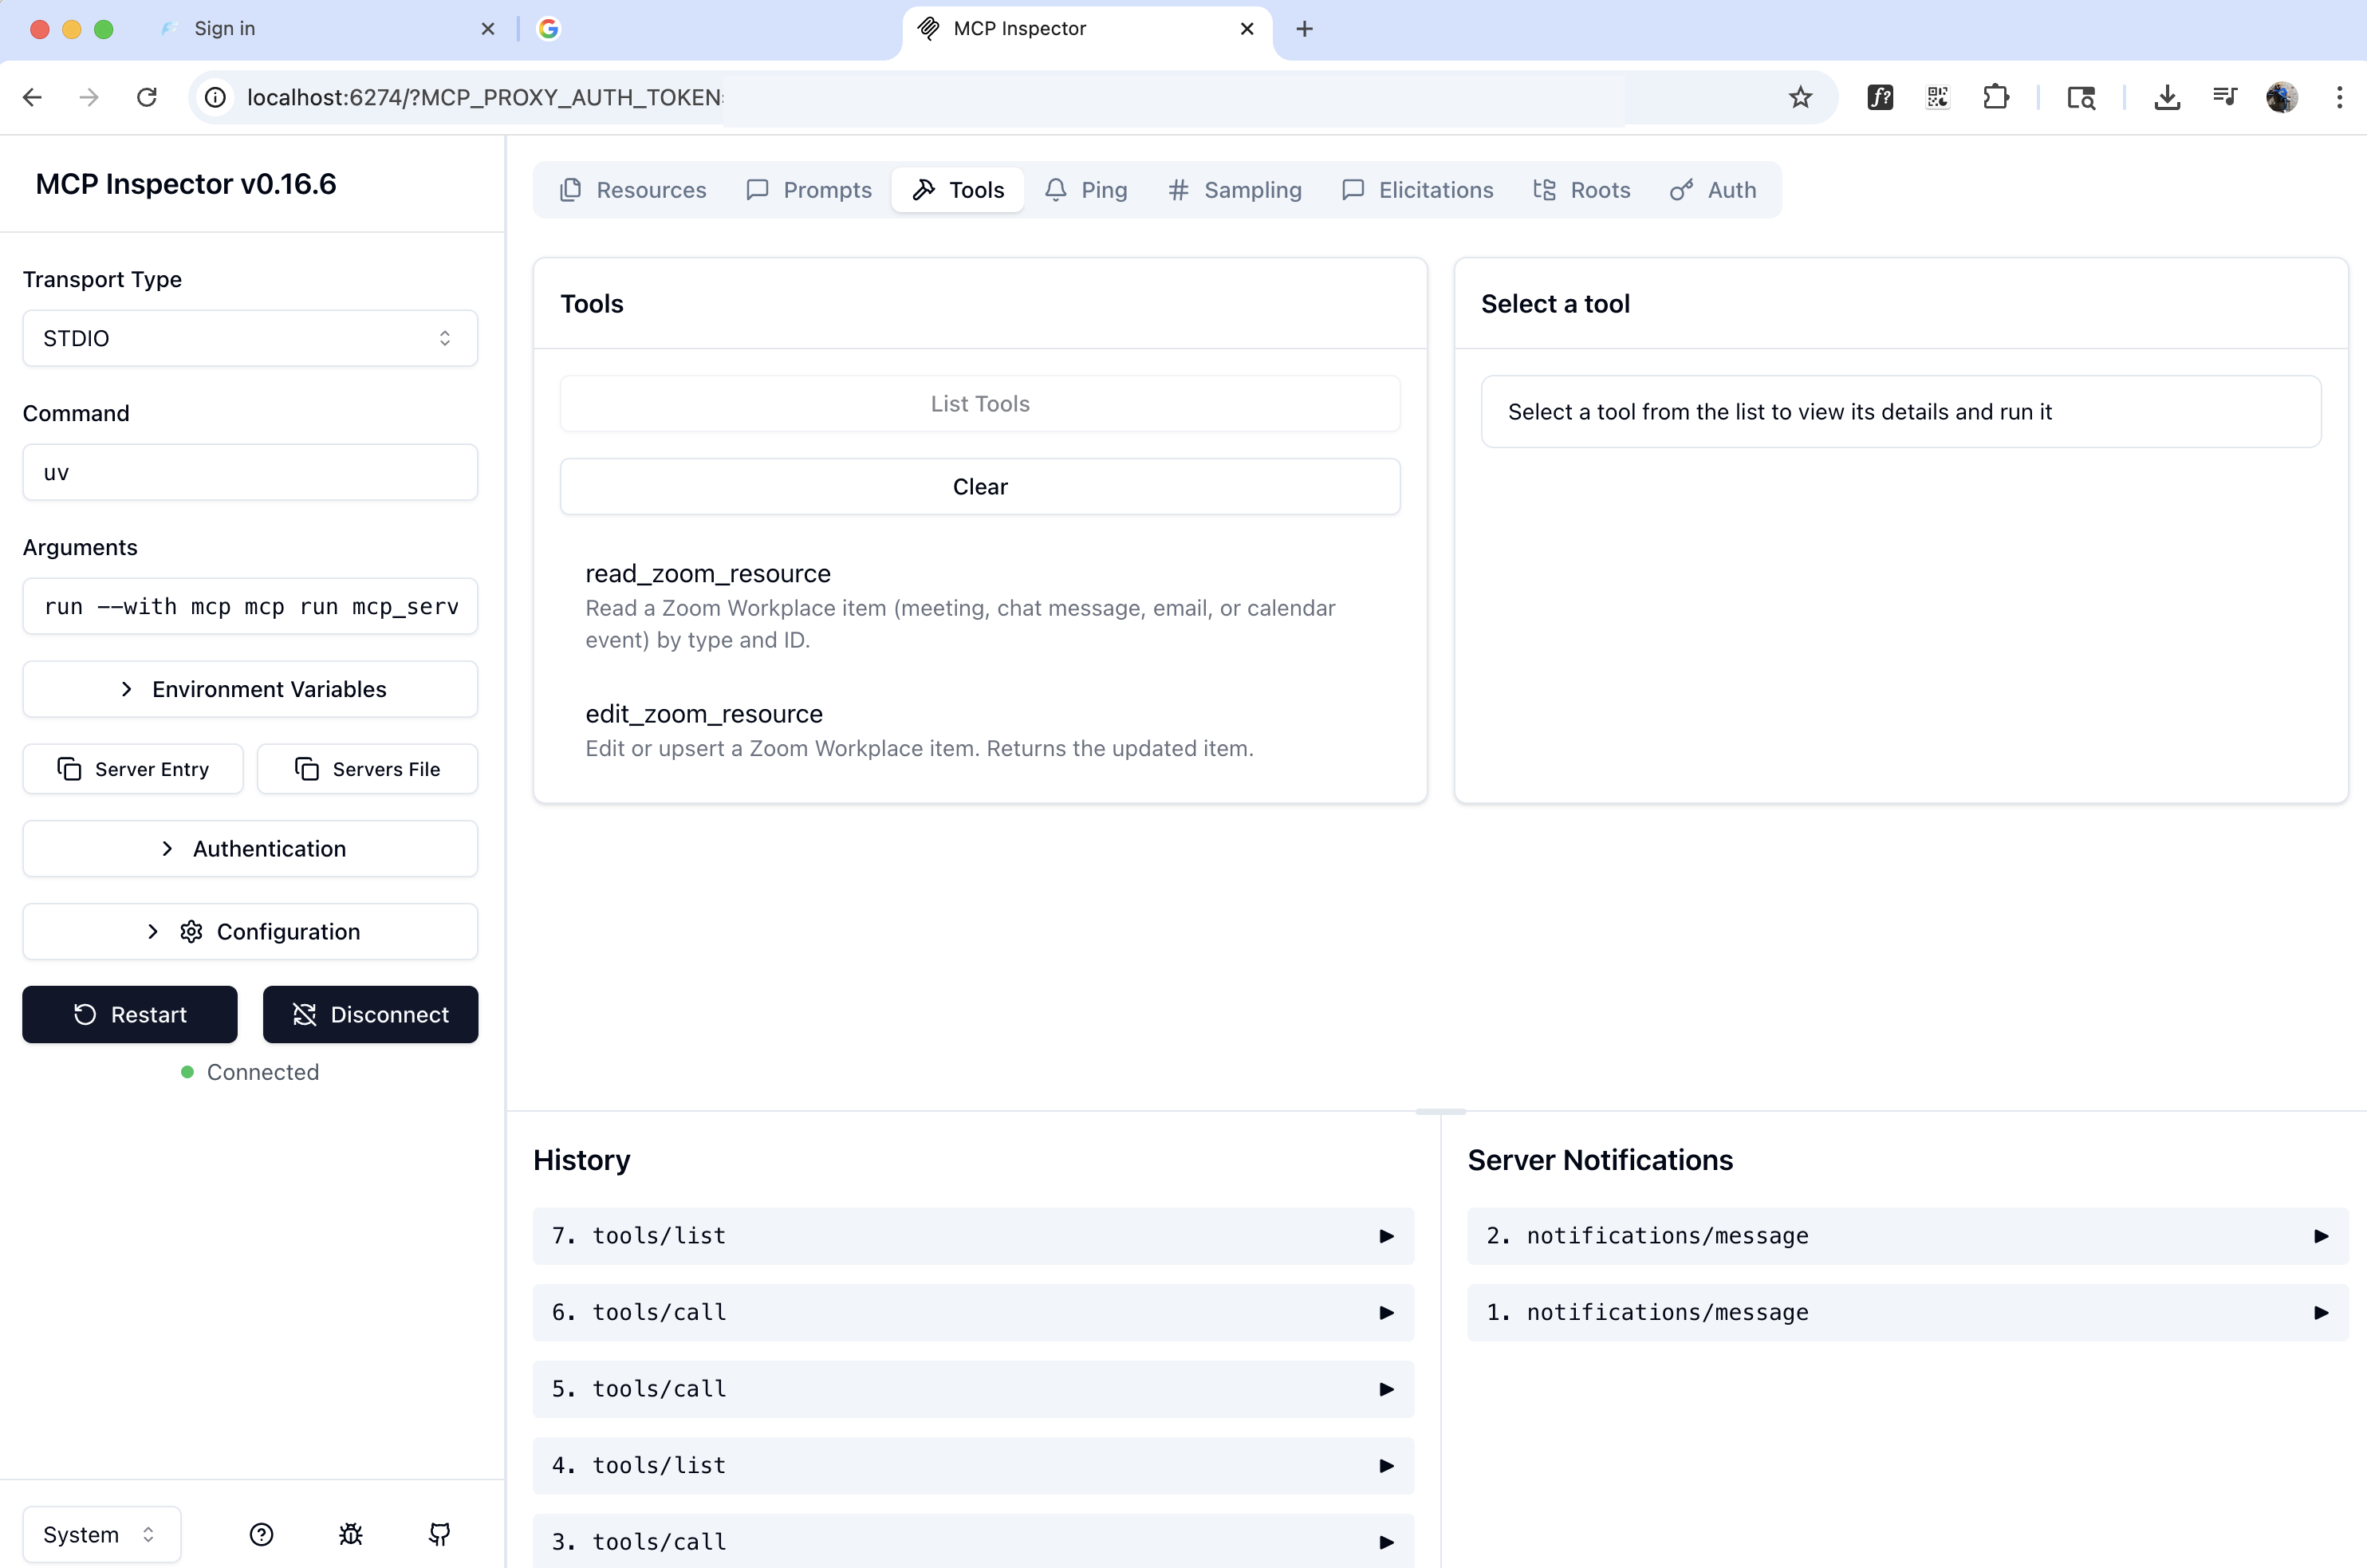Click the panel resize handle above History

pos(1441,1111)
